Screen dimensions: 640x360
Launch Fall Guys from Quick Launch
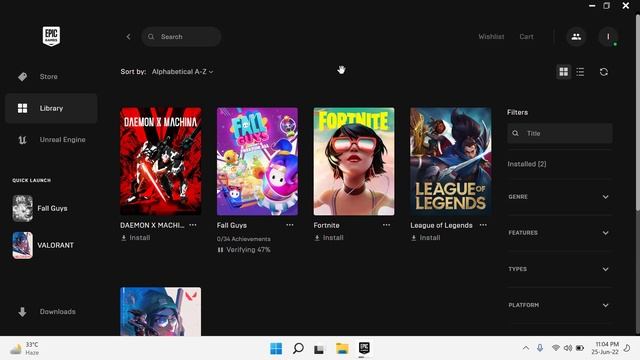pyautogui.click(x=51, y=208)
